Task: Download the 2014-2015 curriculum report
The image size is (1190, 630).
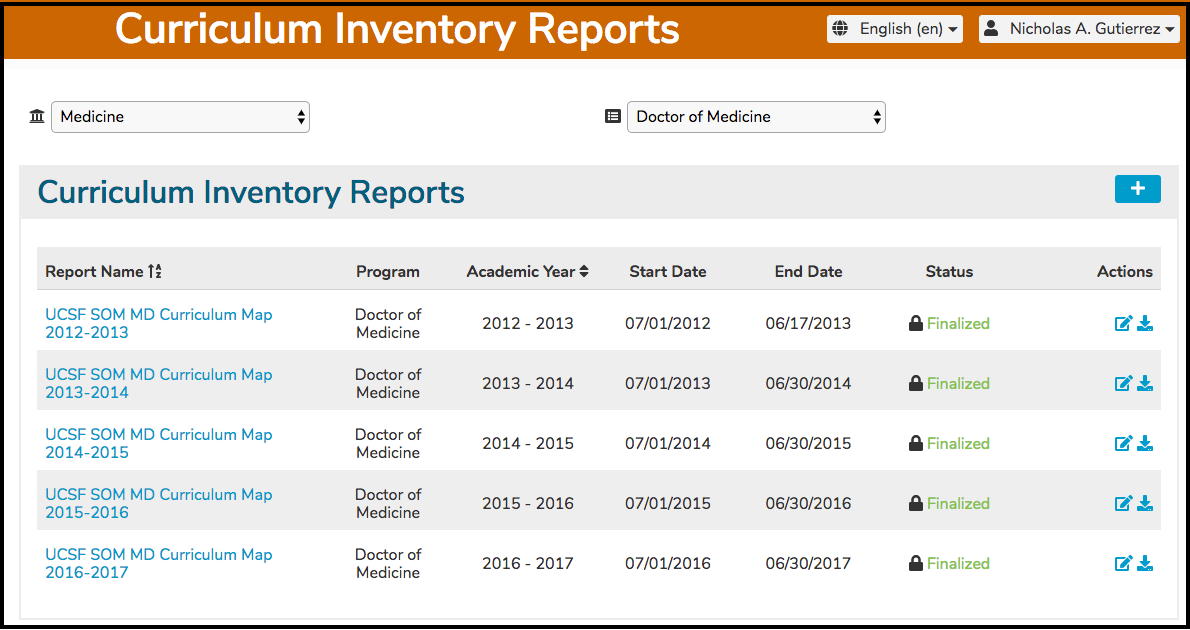Action: 1145,444
